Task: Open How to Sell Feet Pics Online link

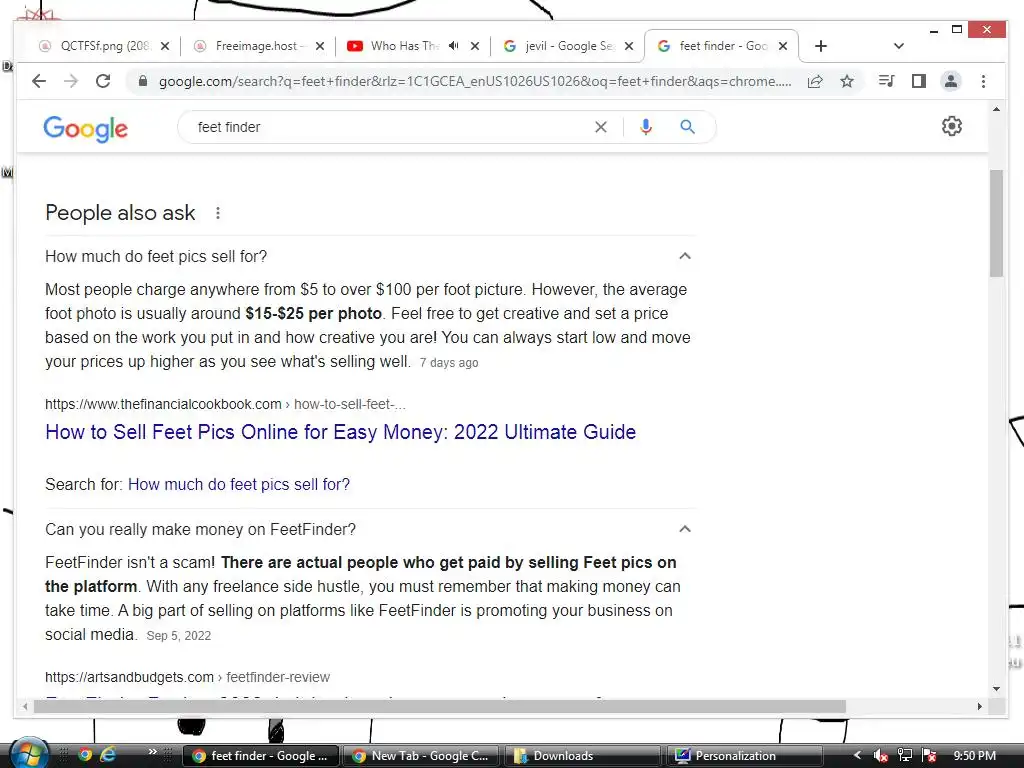Action: [x=340, y=432]
